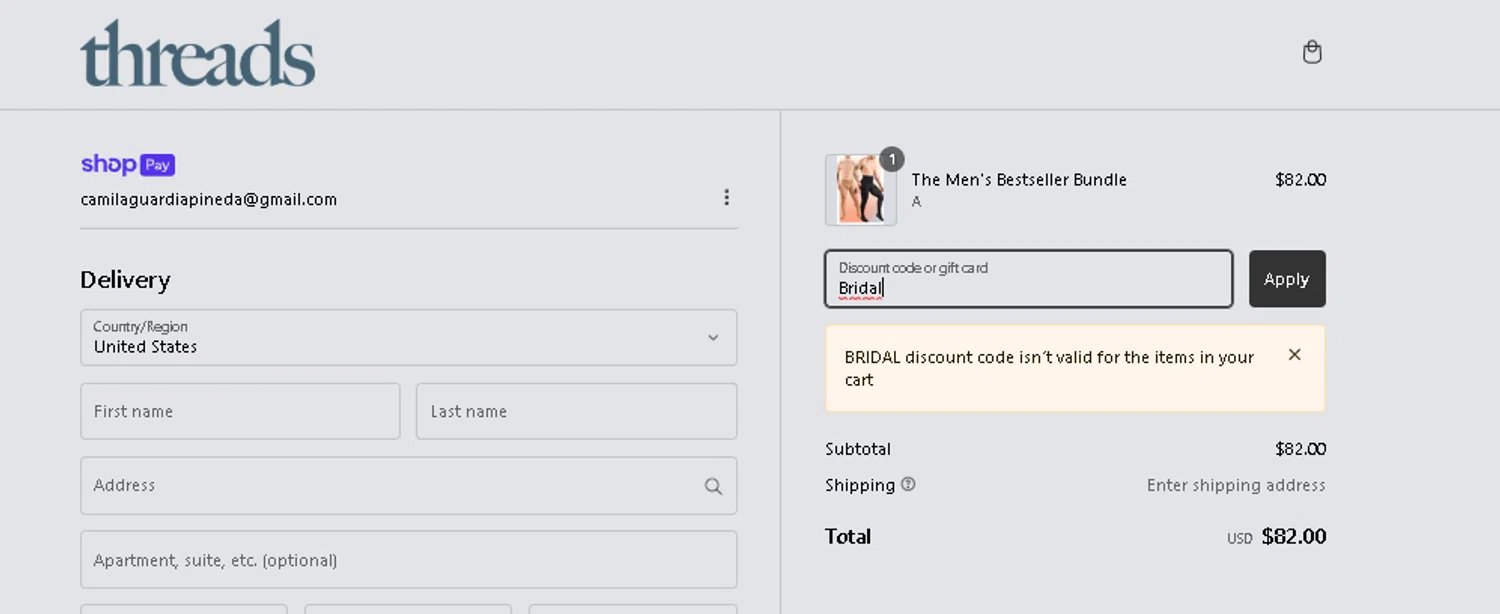Click the First name field
Image resolution: width=1500 pixels, height=614 pixels.
point(240,411)
